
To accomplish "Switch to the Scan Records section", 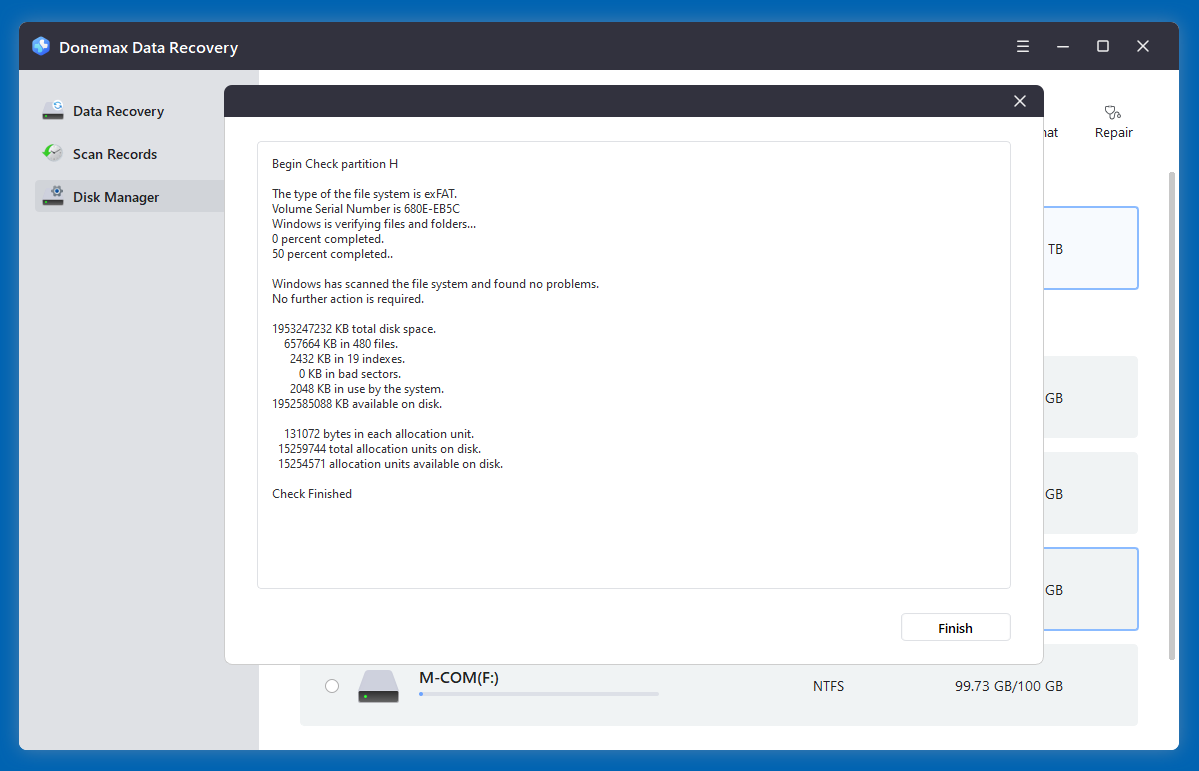I will [x=115, y=153].
